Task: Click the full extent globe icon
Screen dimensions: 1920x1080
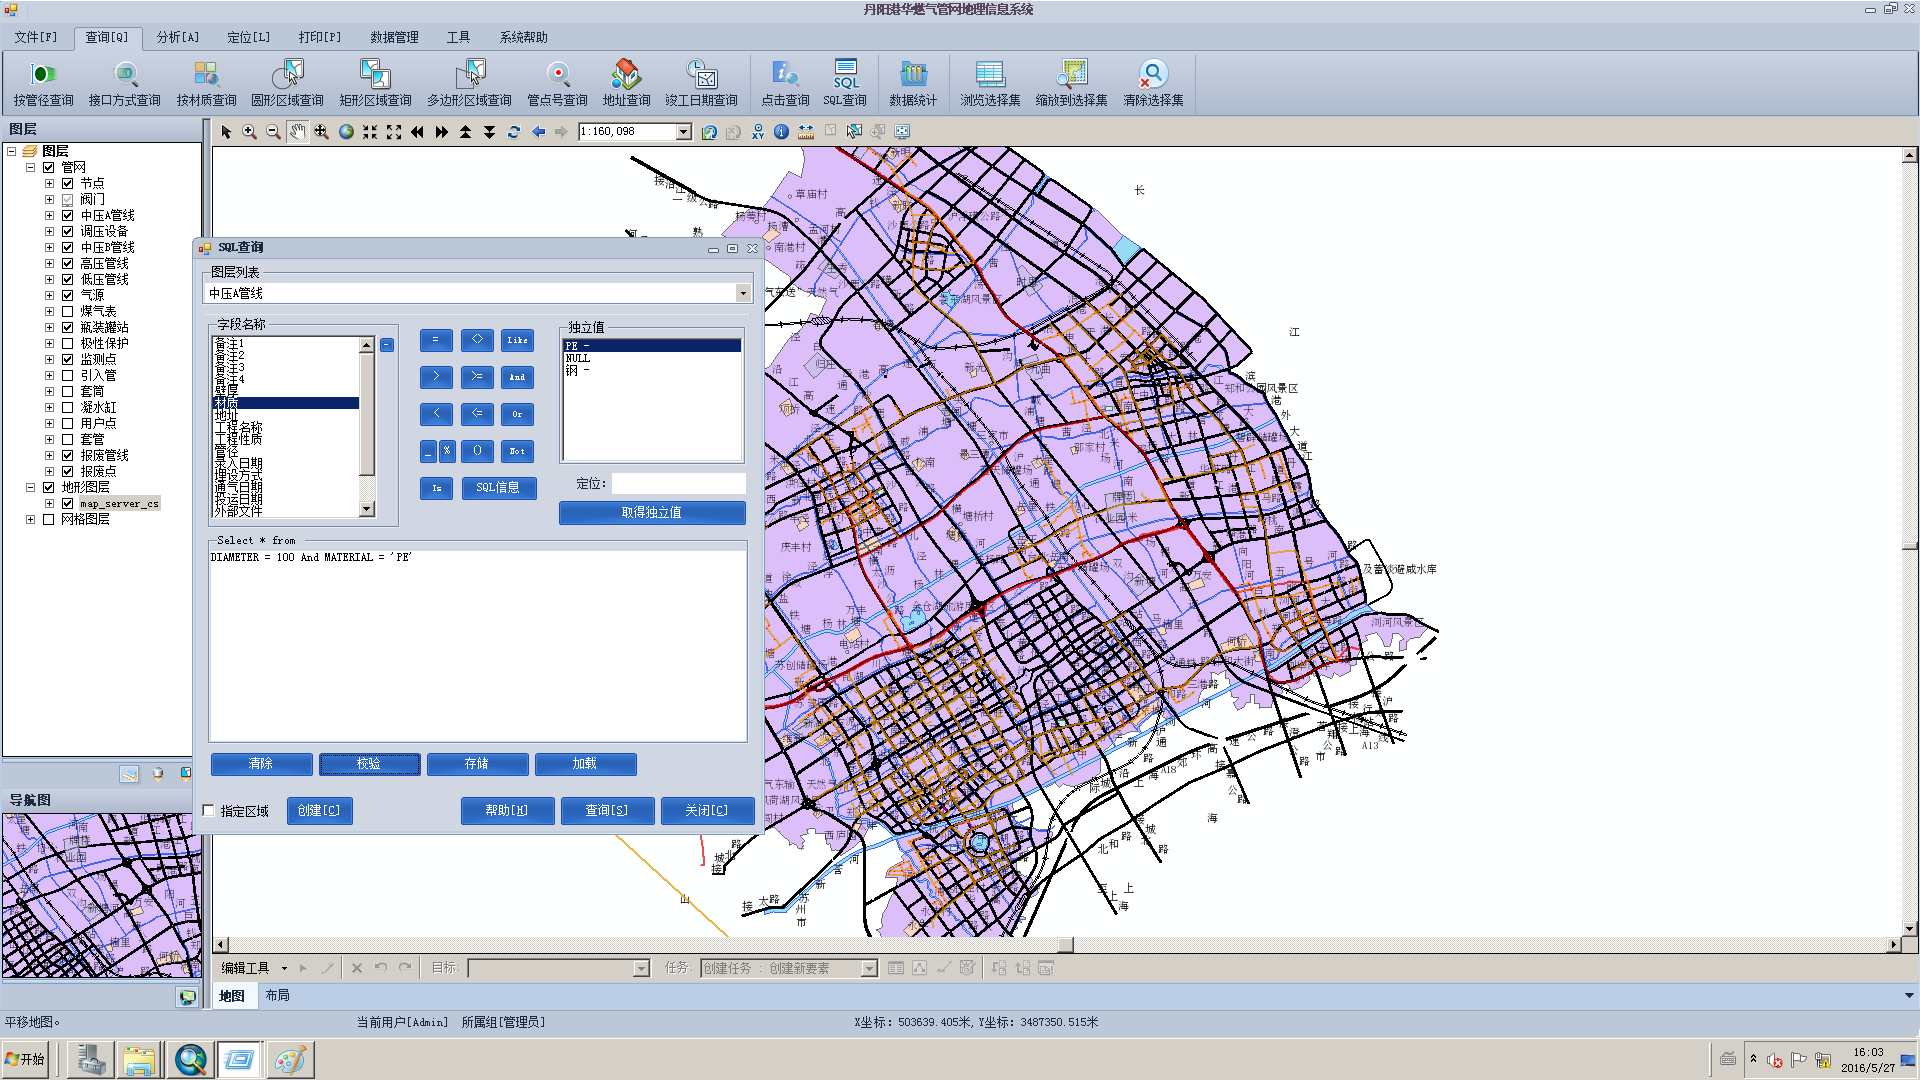Action: click(x=346, y=132)
